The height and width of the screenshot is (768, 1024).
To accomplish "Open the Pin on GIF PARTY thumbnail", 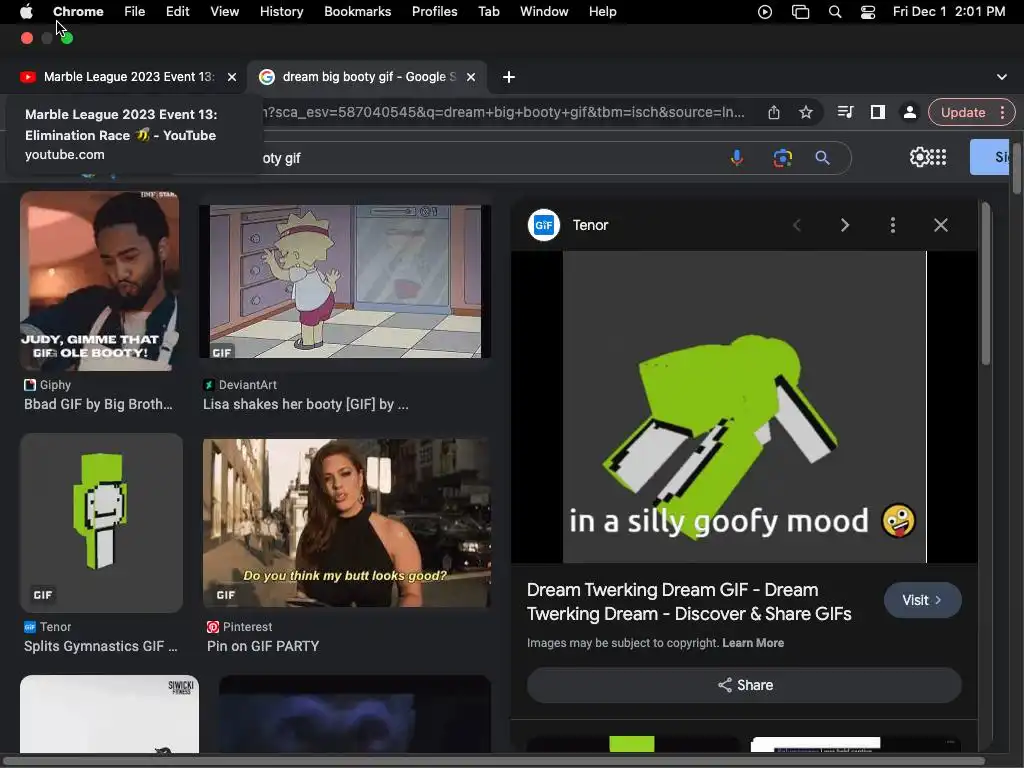I will click(x=346, y=522).
